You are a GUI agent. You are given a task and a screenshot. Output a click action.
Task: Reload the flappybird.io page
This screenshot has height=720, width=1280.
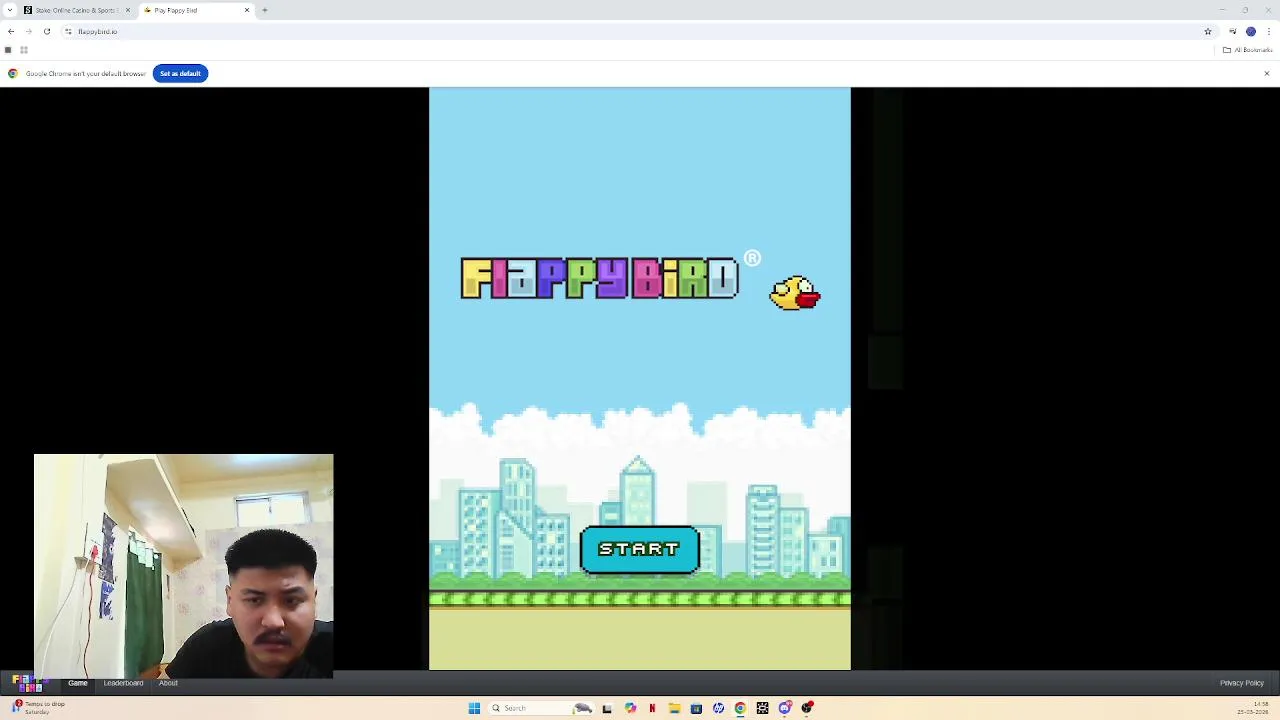[46, 31]
